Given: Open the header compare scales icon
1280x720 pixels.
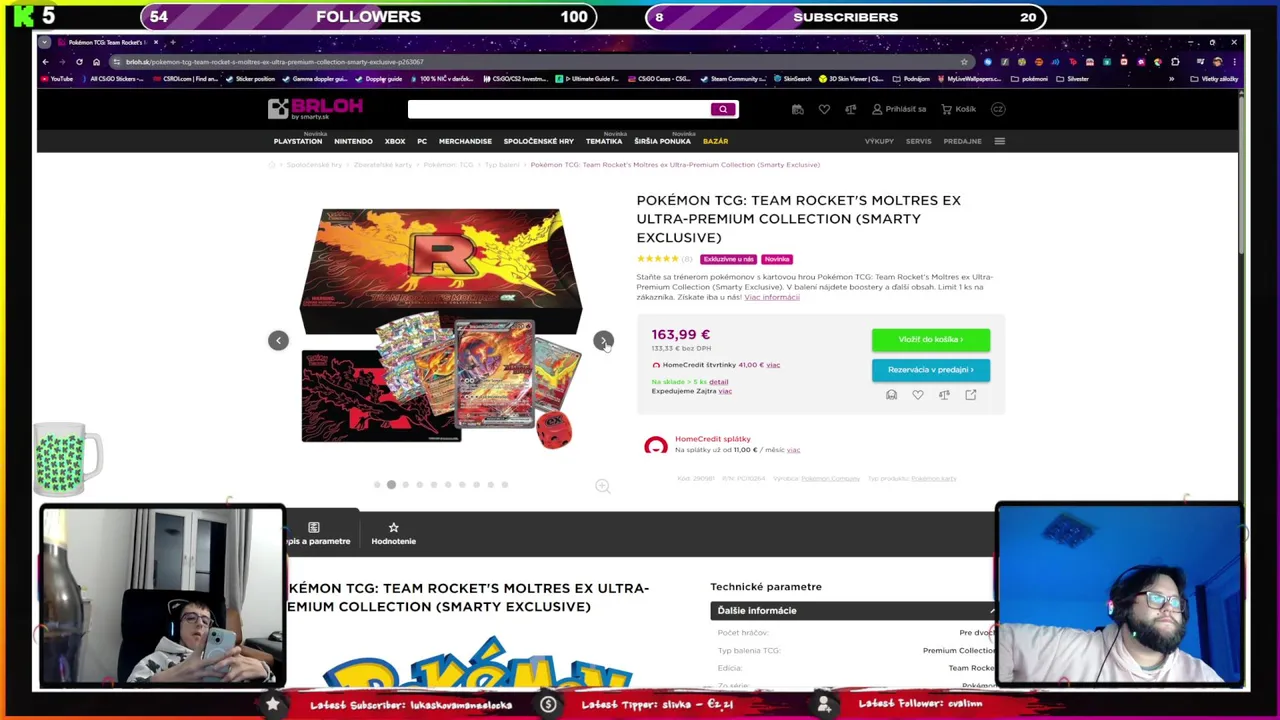Looking at the screenshot, I should (850, 109).
